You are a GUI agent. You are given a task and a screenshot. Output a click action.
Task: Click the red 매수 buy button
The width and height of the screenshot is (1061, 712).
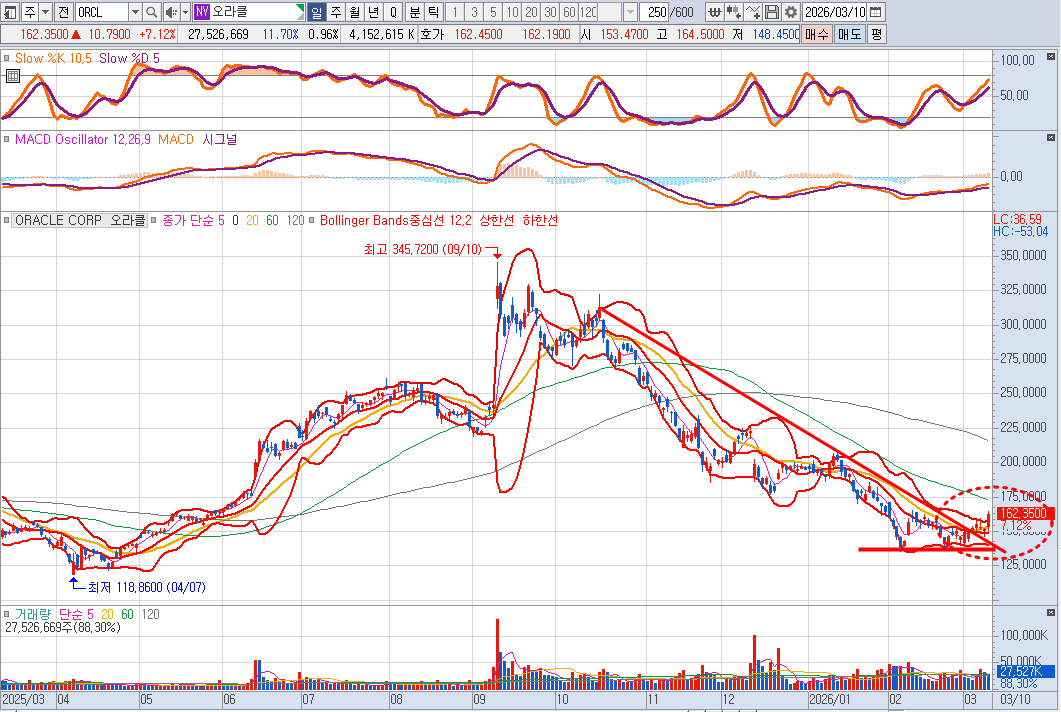[x=817, y=33]
